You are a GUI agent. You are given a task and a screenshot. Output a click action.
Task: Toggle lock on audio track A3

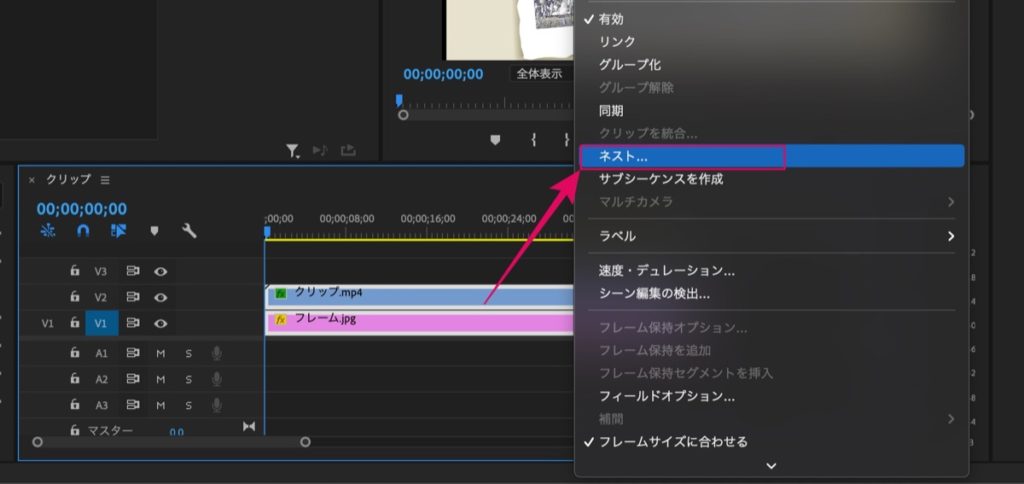[x=75, y=405]
